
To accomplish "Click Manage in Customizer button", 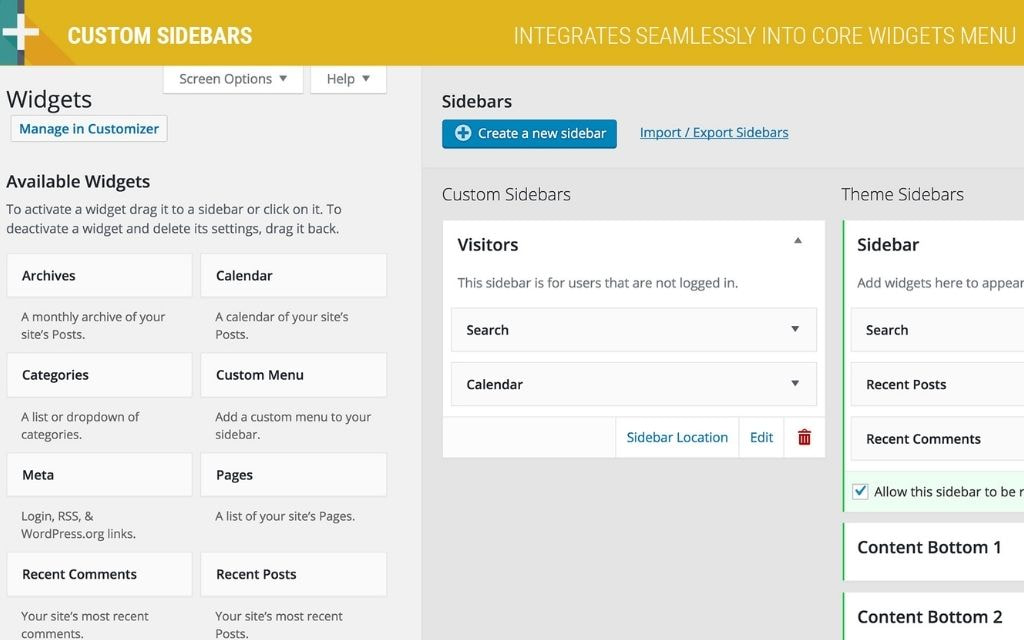I will point(89,129).
